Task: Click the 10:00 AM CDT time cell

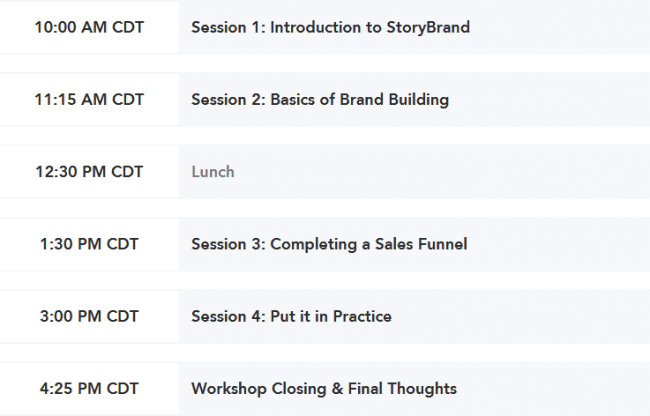Action: 89,28
